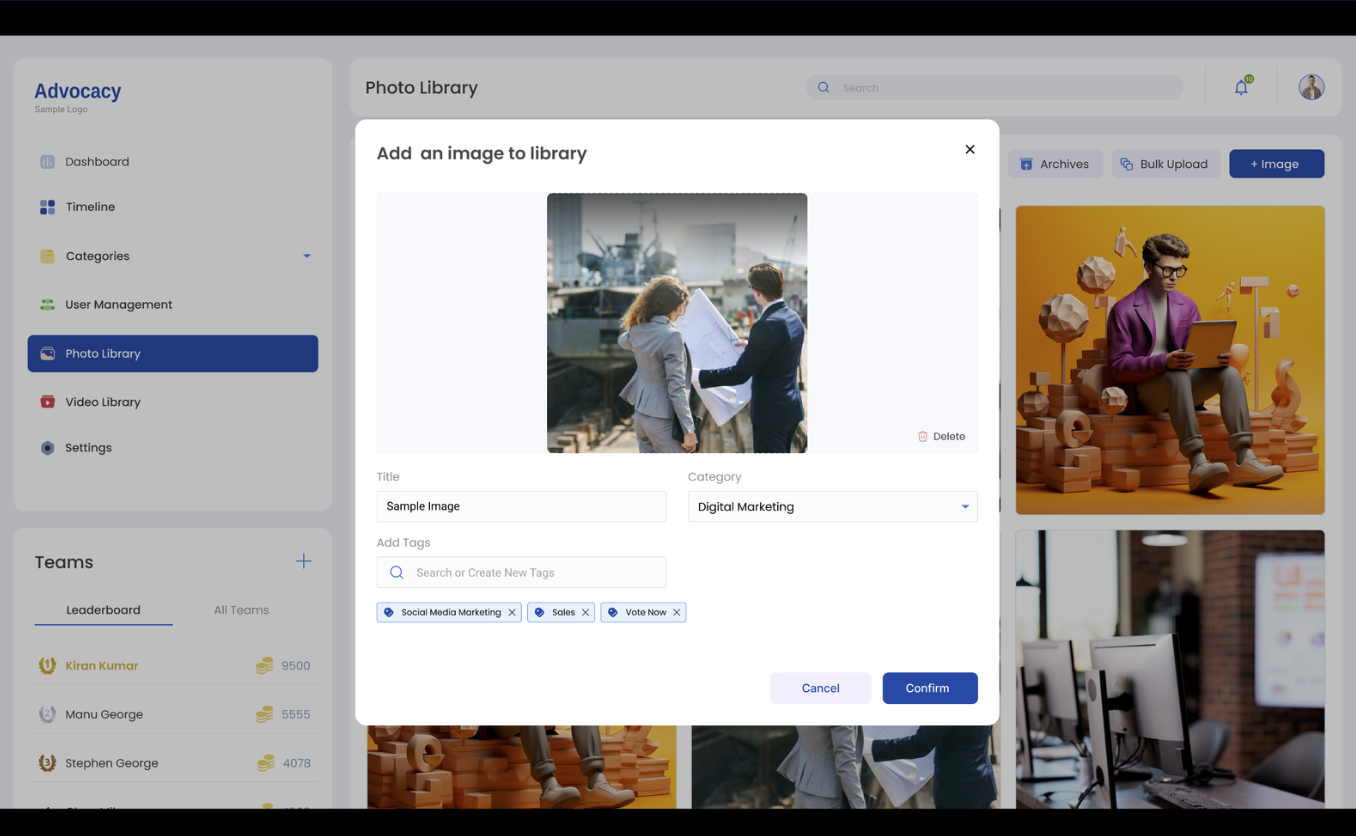Switch to the All Teams tab

click(x=241, y=609)
